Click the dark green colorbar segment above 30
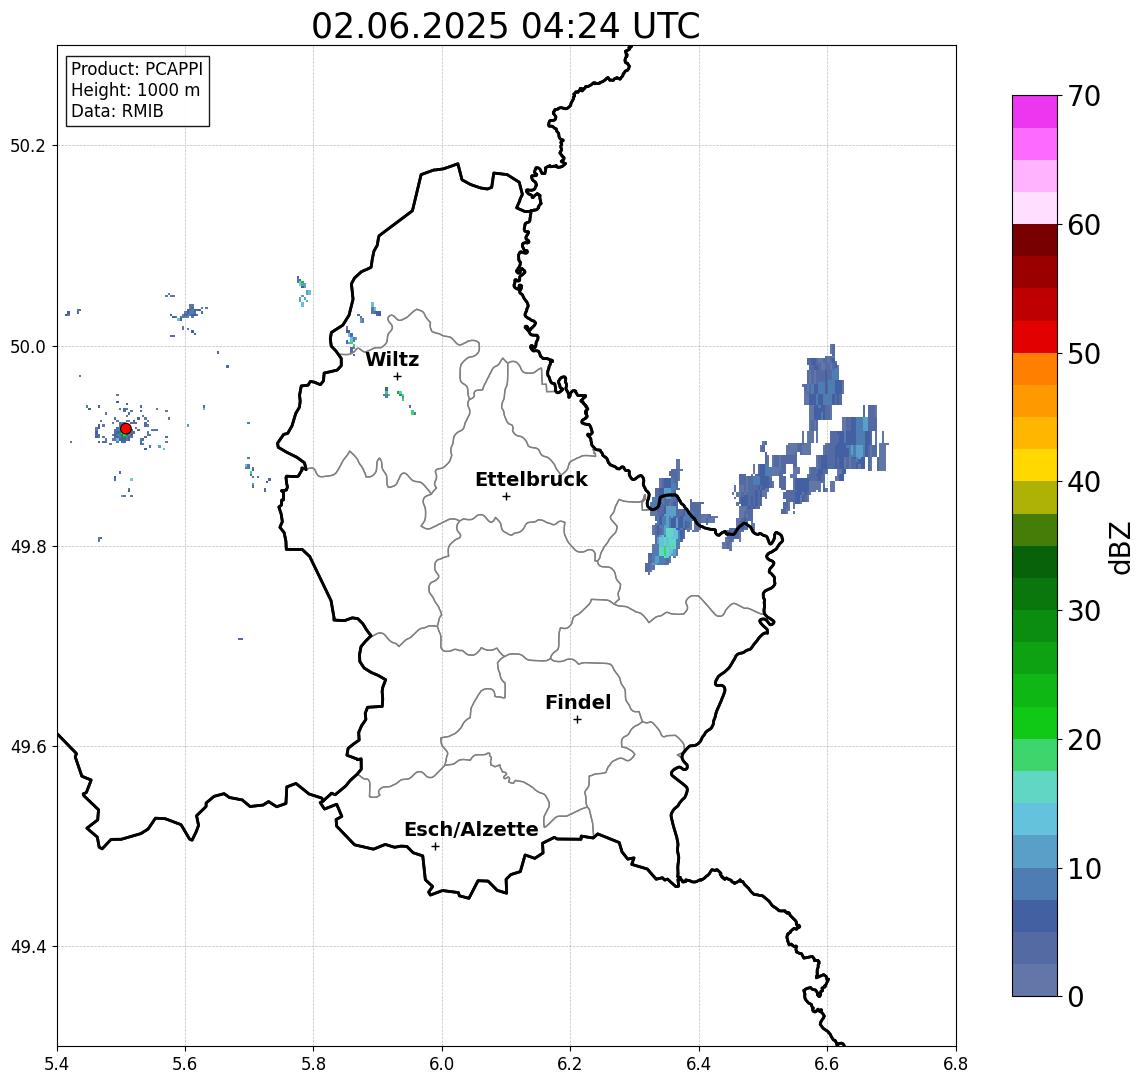Viewport: 1145px width, 1084px height. point(1035,594)
